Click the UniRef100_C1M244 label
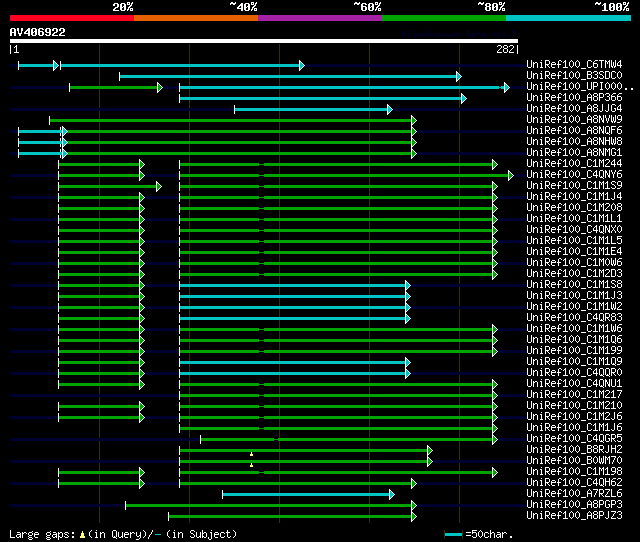Viewport: 640px width, 542px height. coord(574,164)
